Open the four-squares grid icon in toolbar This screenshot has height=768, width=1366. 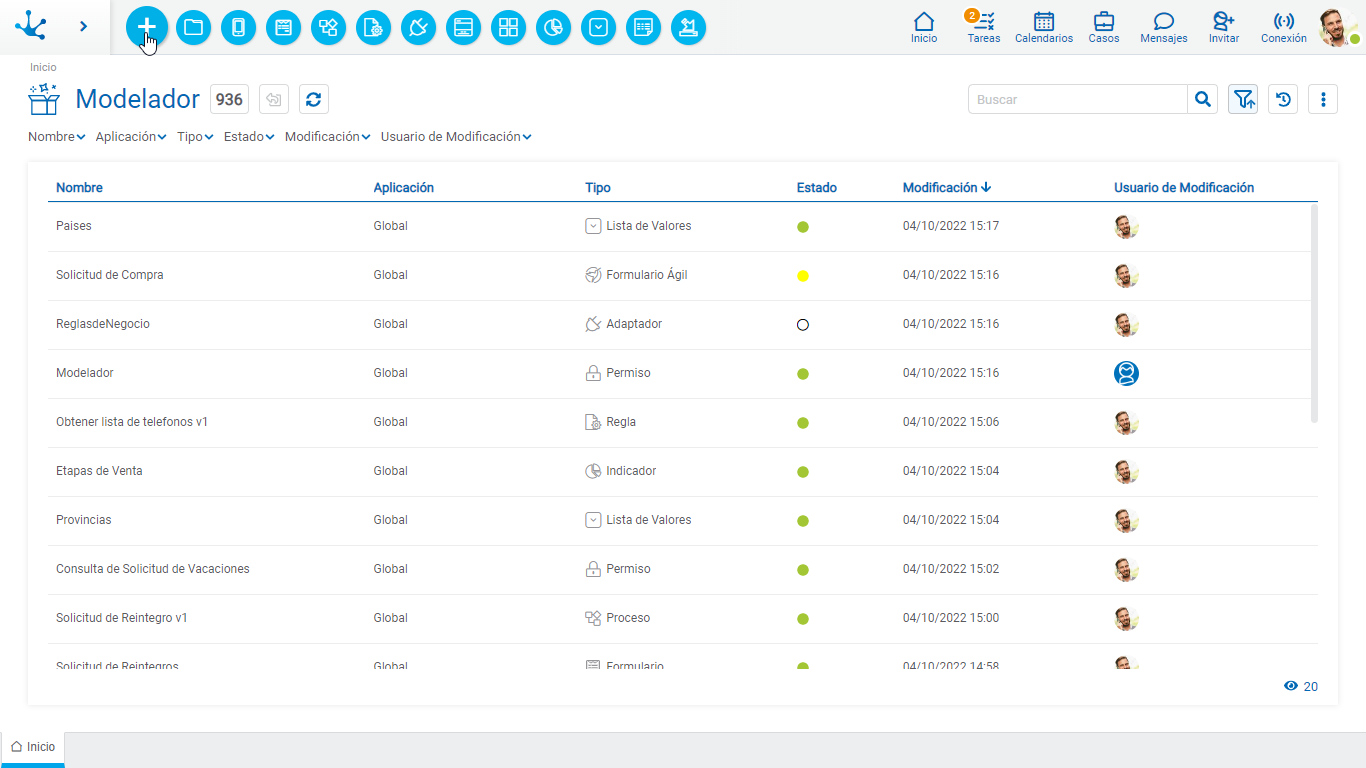point(508,27)
